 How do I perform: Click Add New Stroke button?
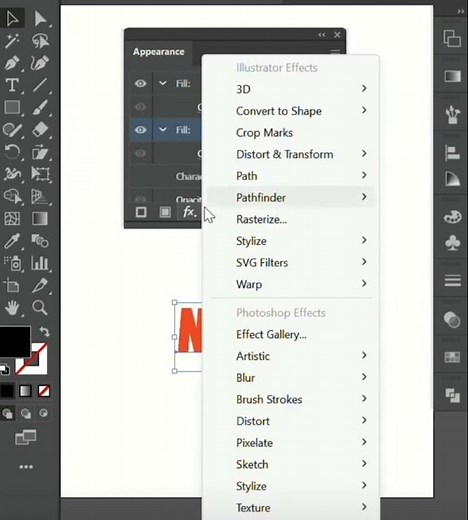[141, 212]
